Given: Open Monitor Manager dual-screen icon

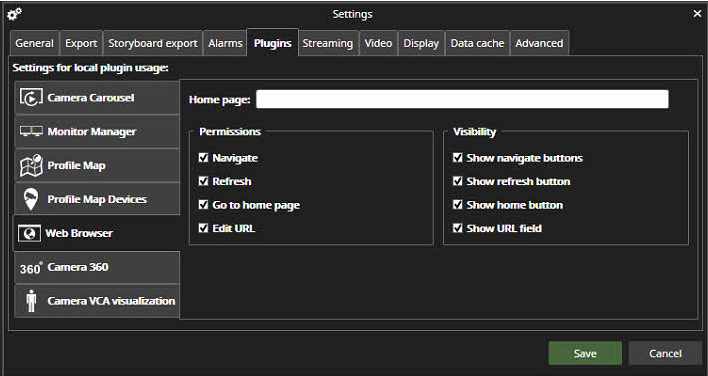Looking at the screenshot, I should coord(31,131).
